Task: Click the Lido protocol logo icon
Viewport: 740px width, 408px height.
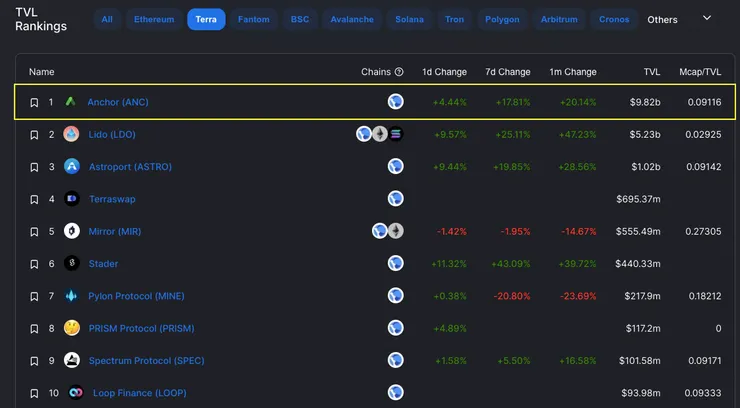Action: click(x=71, y=134)
